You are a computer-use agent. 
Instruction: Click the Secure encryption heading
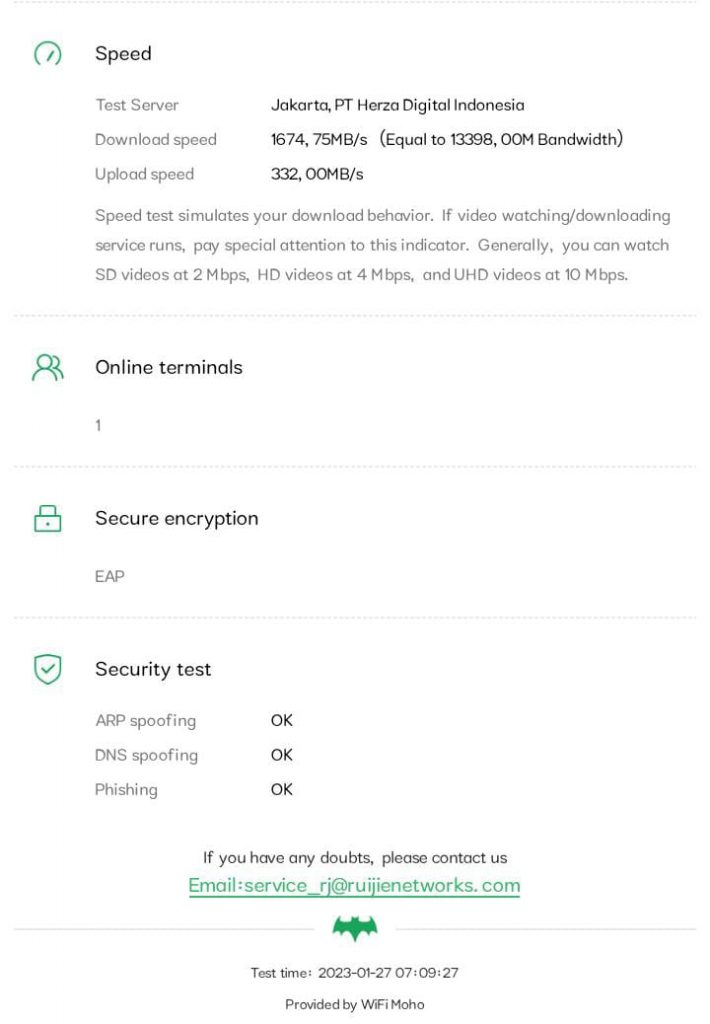pyautogui.click(x=176, y=518)
